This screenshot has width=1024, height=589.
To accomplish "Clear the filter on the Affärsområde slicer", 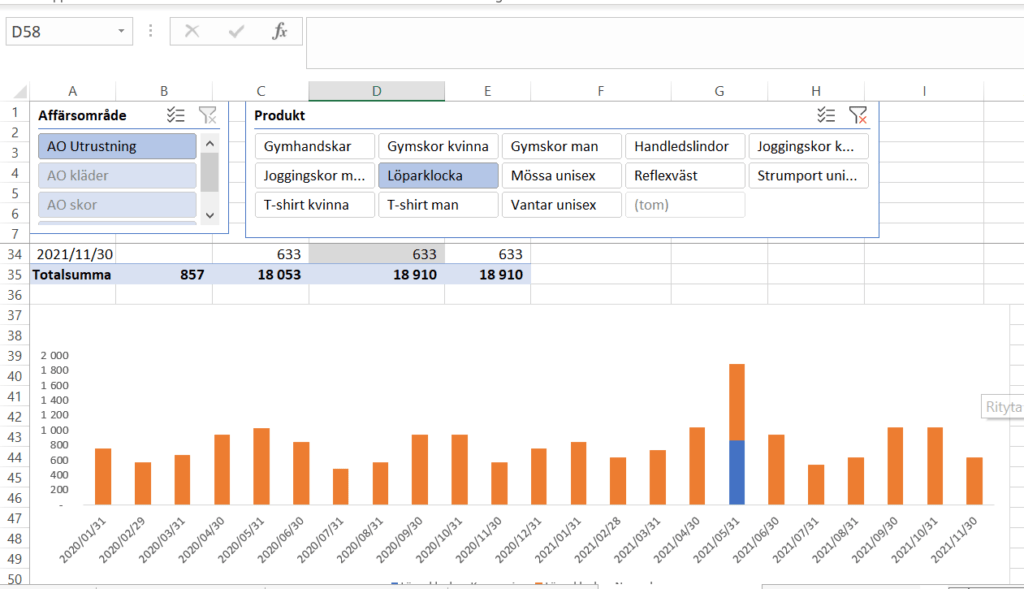I will point(207,115).
